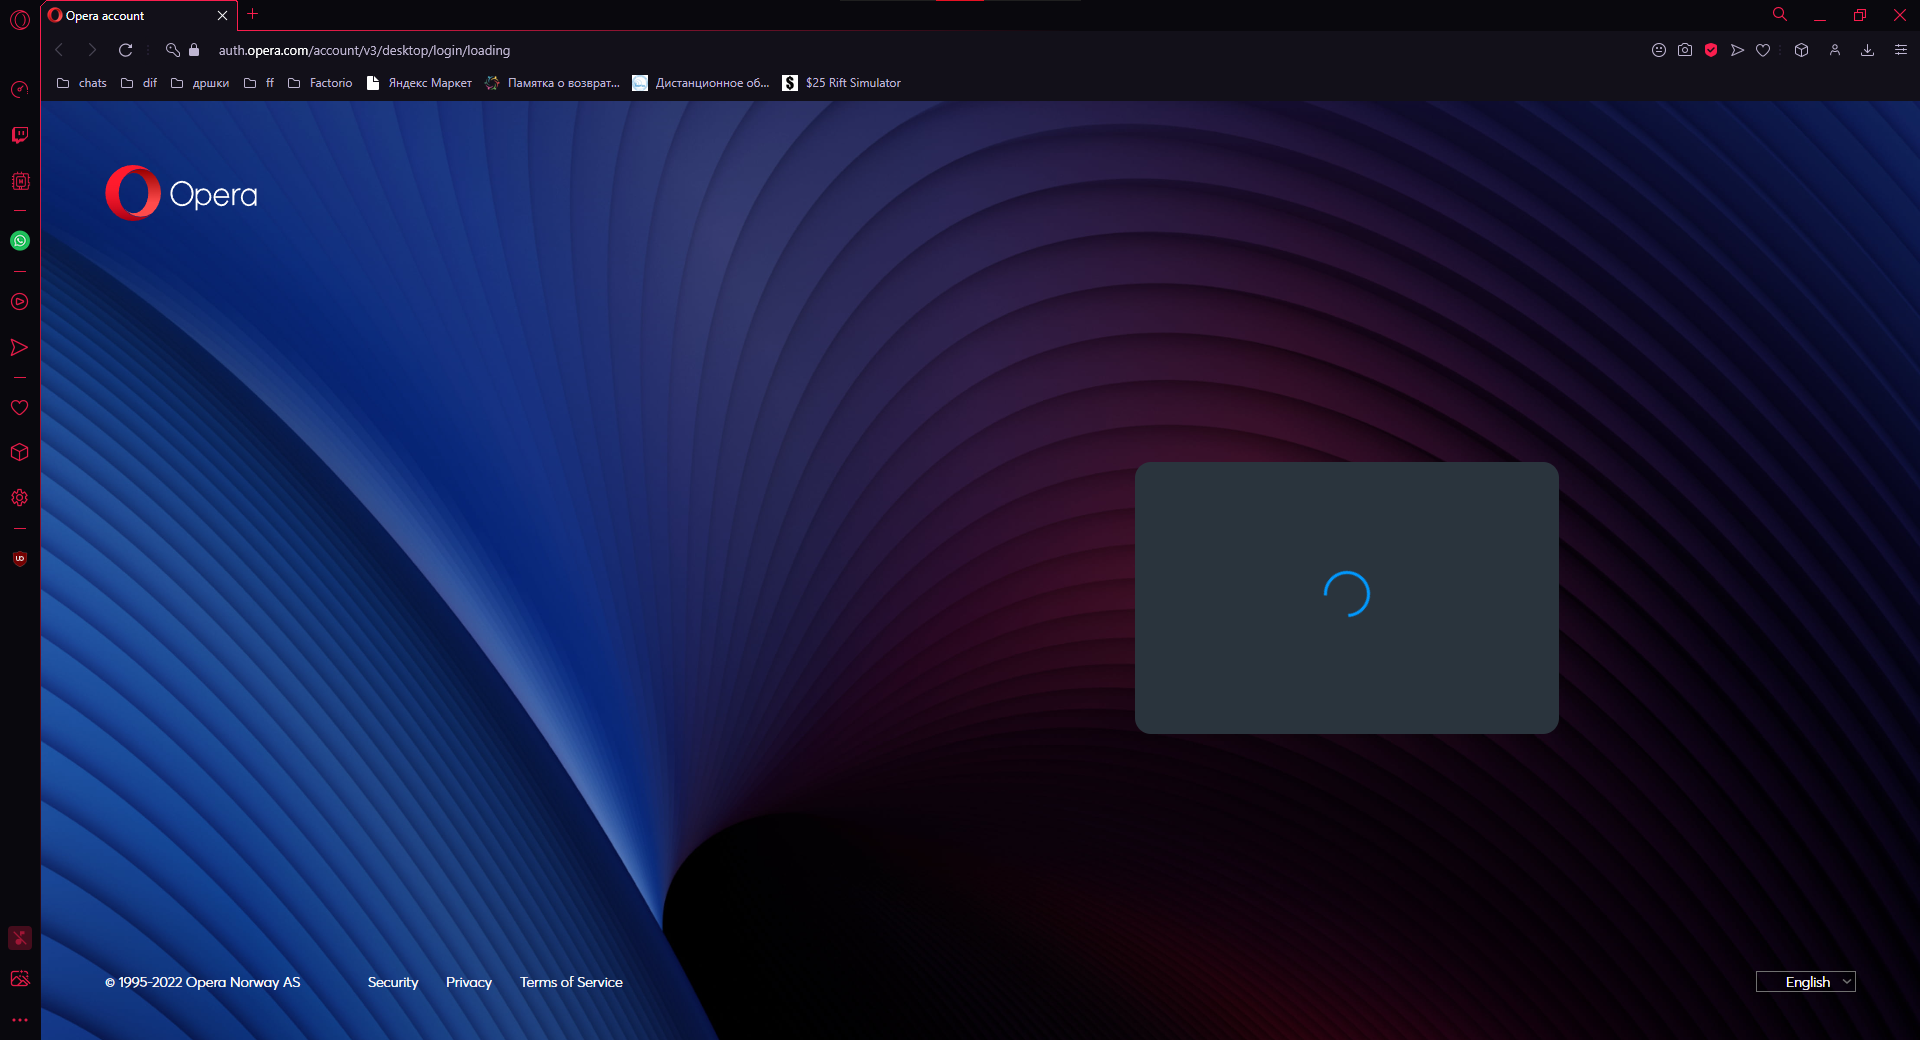Click uBlock extension icon in sidebar
The width and height of the screenshot is (1920, 1040).
(19, 558)
